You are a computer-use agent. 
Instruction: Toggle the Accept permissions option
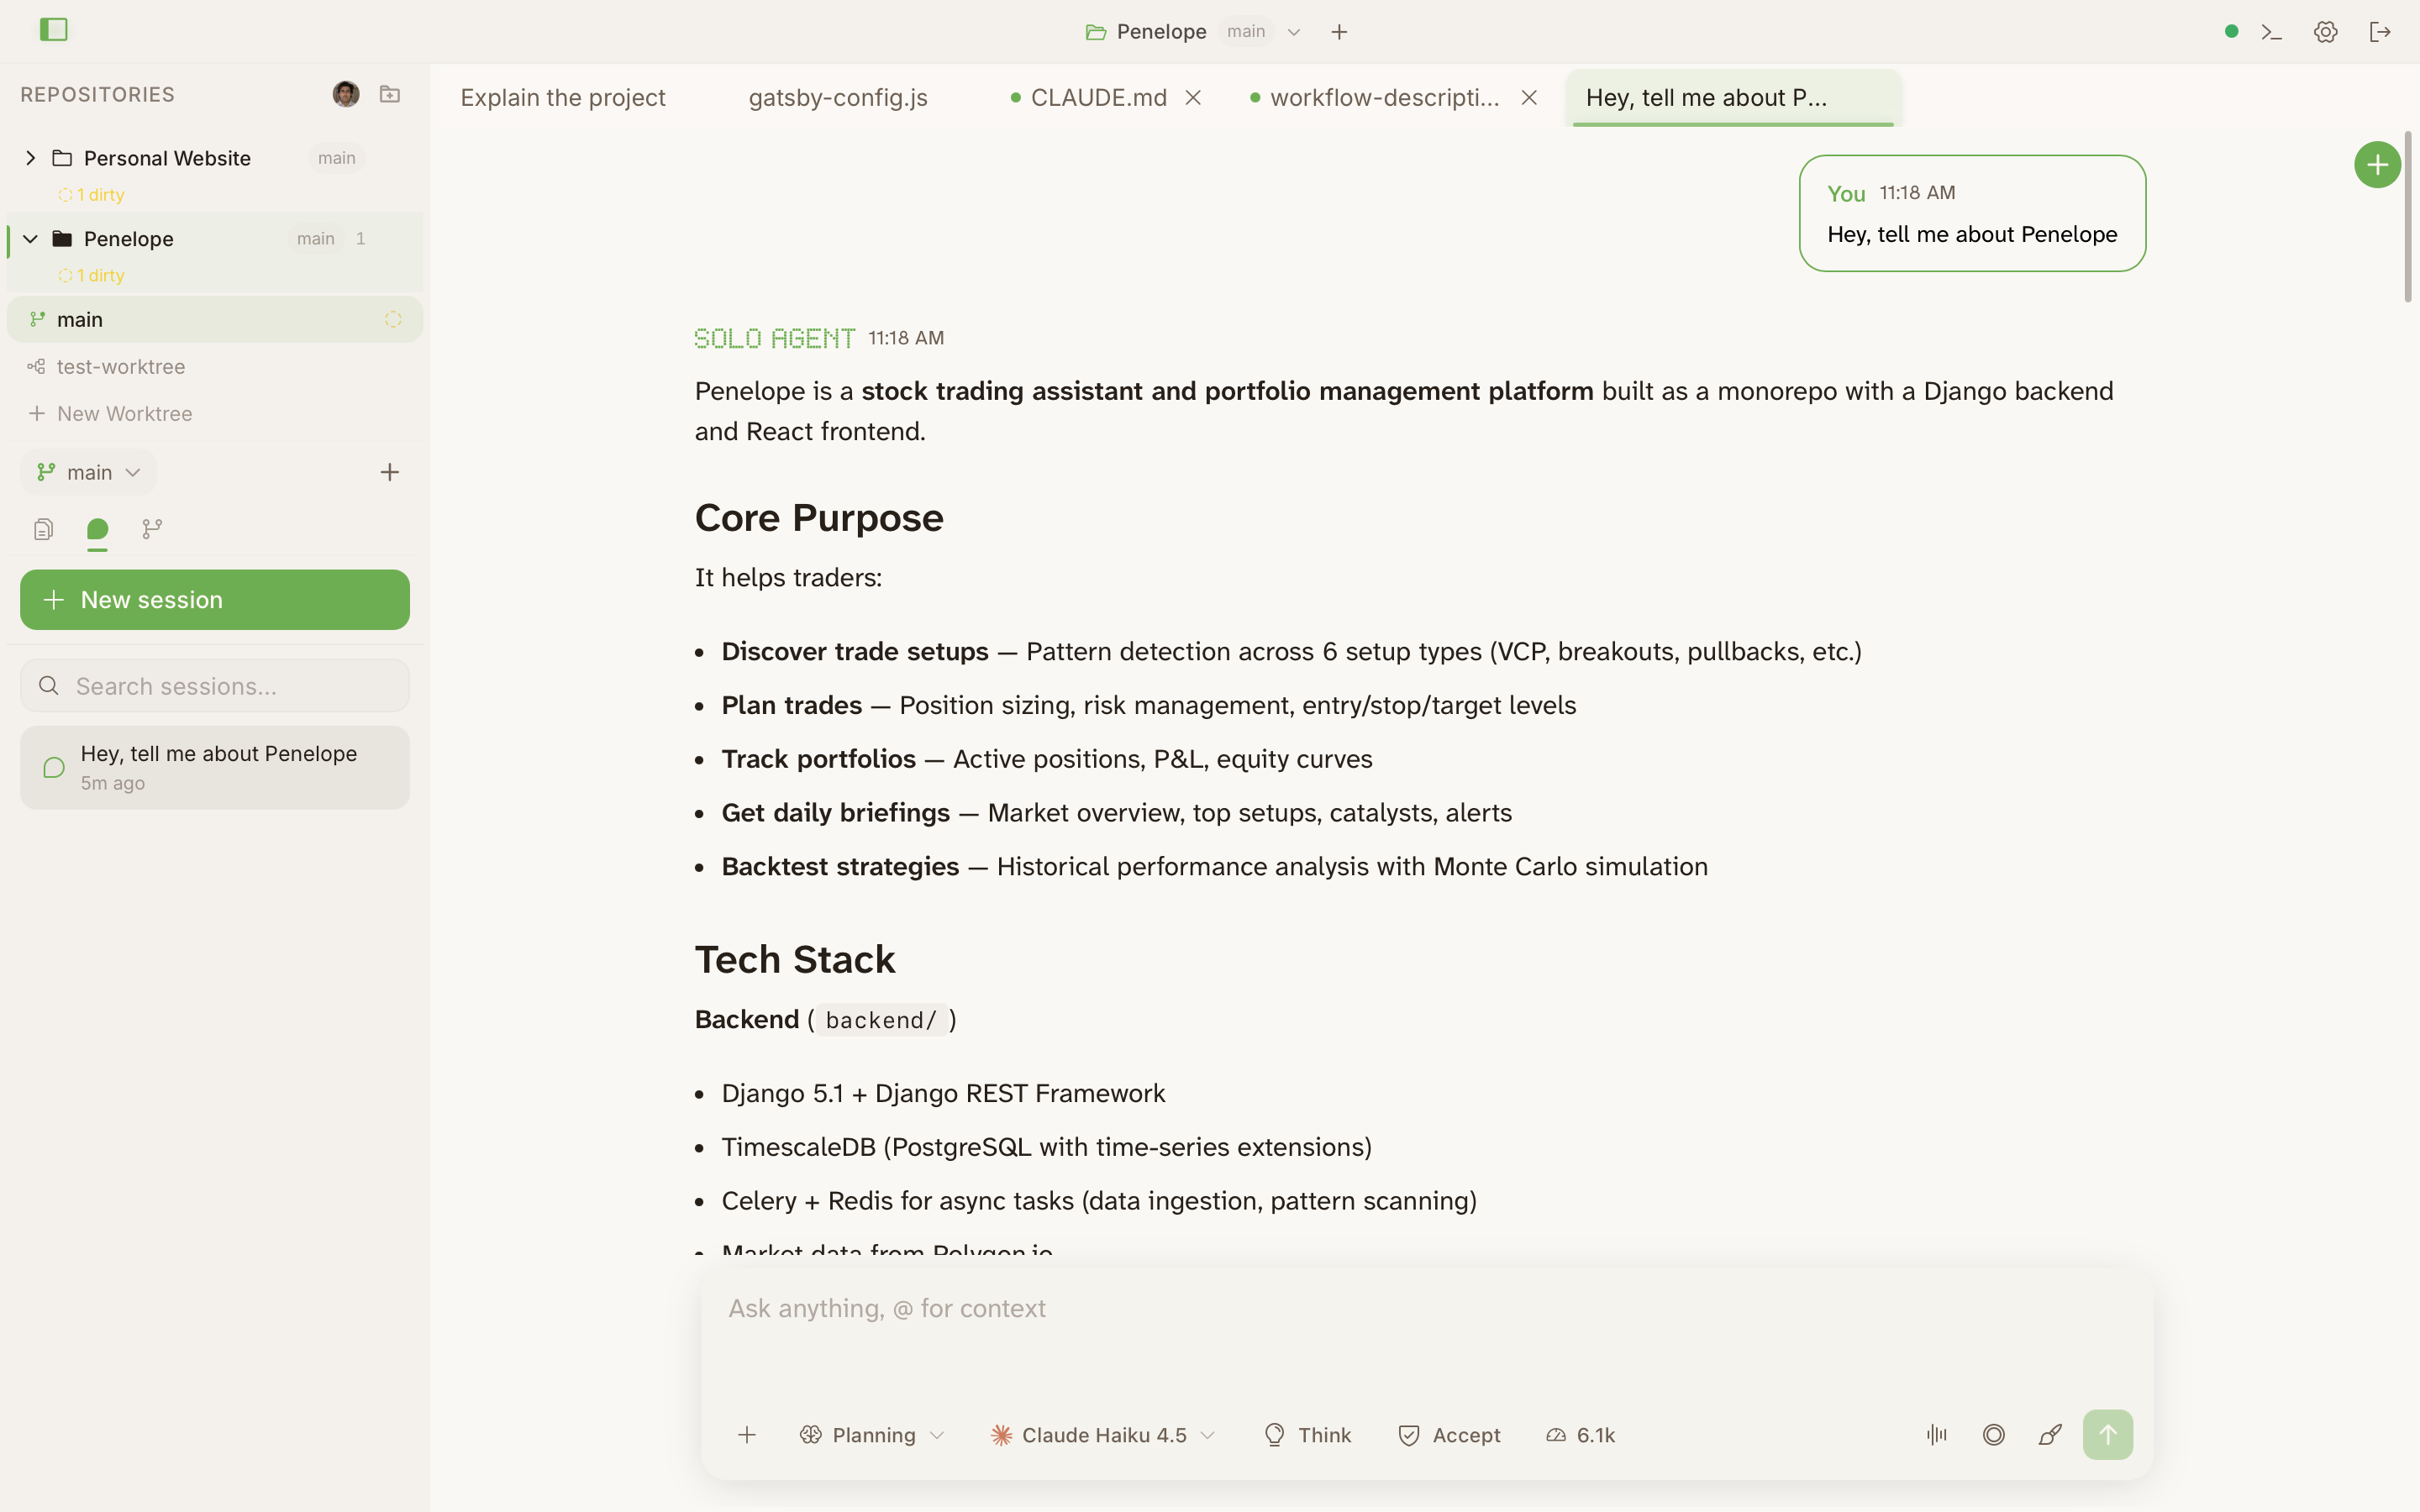point(1449,1435)
